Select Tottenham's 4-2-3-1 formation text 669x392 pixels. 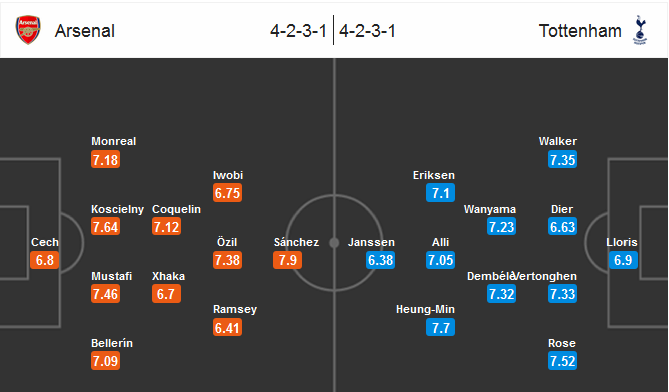[x=367, y=31]
